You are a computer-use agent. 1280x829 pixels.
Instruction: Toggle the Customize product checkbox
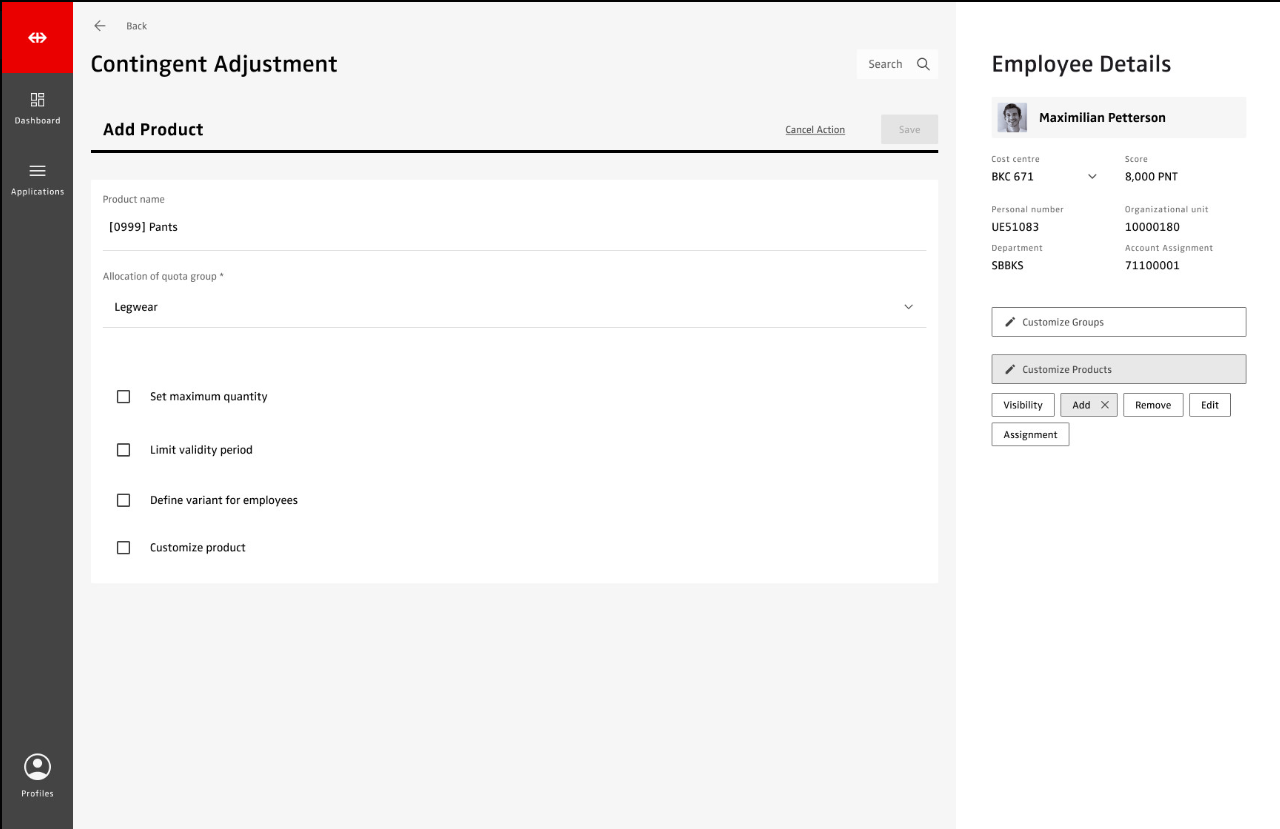click(124, 548)
